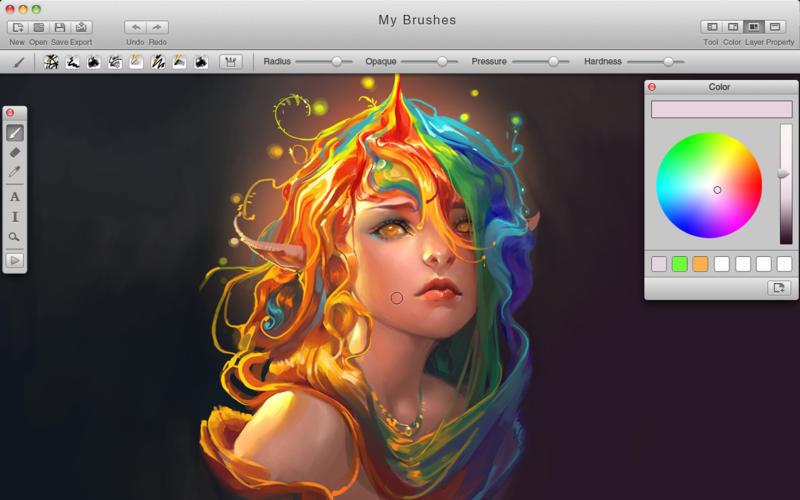Select the green color swatch
The width and height of the screenshot is (800, 500).
(x=679, y=264)
